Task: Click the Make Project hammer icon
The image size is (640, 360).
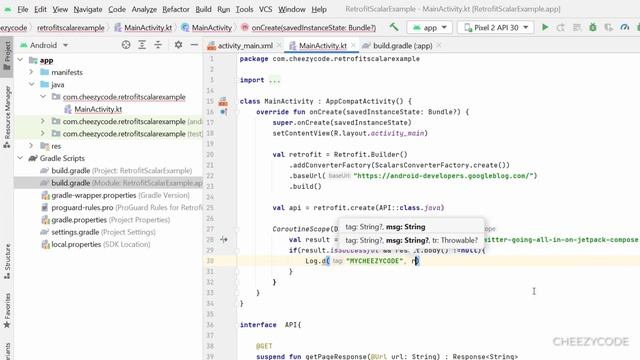Action: (394, 27)
